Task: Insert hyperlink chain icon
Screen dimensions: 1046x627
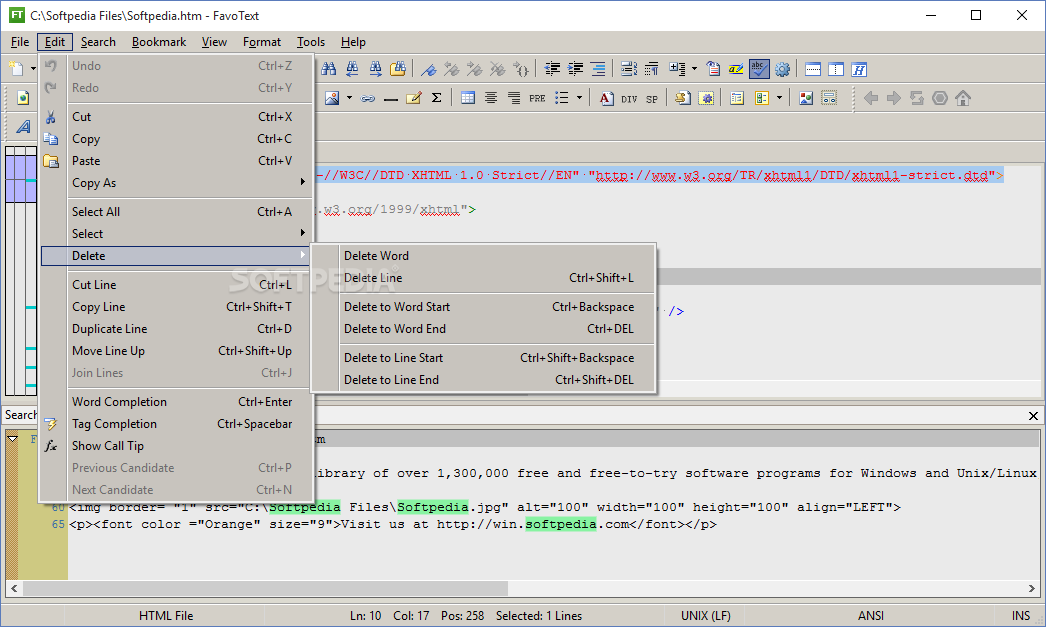Action: point(368,98)
